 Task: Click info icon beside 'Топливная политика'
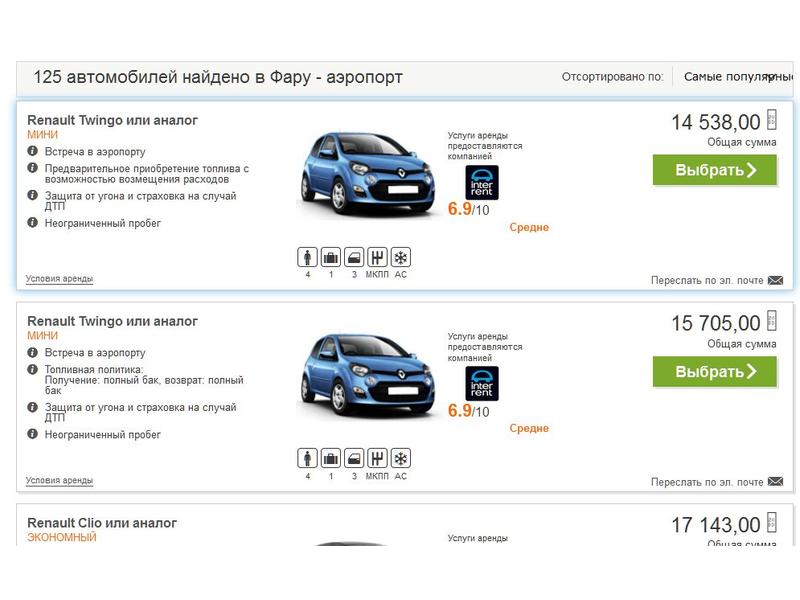(33, 369)
